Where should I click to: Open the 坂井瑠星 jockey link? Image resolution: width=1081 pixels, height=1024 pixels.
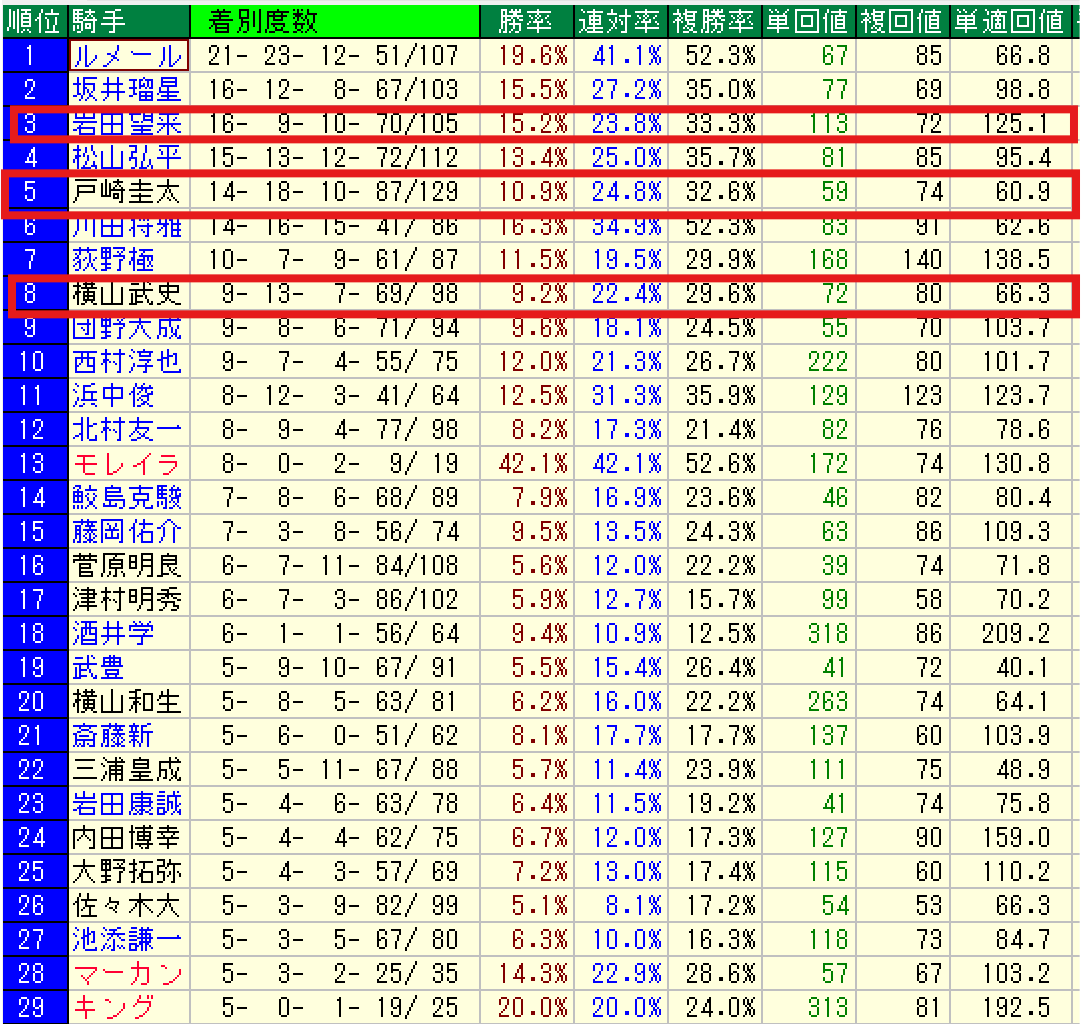[126, 89]
